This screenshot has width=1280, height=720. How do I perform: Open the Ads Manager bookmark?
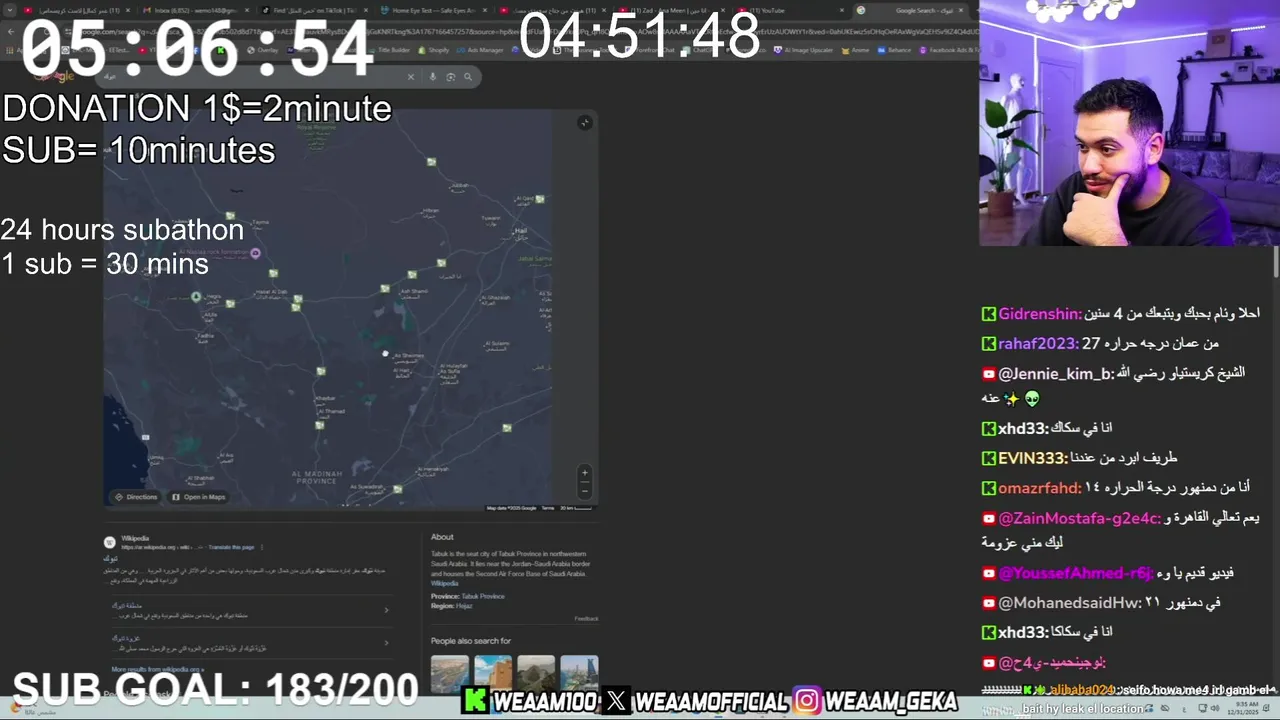pos(482,49)
